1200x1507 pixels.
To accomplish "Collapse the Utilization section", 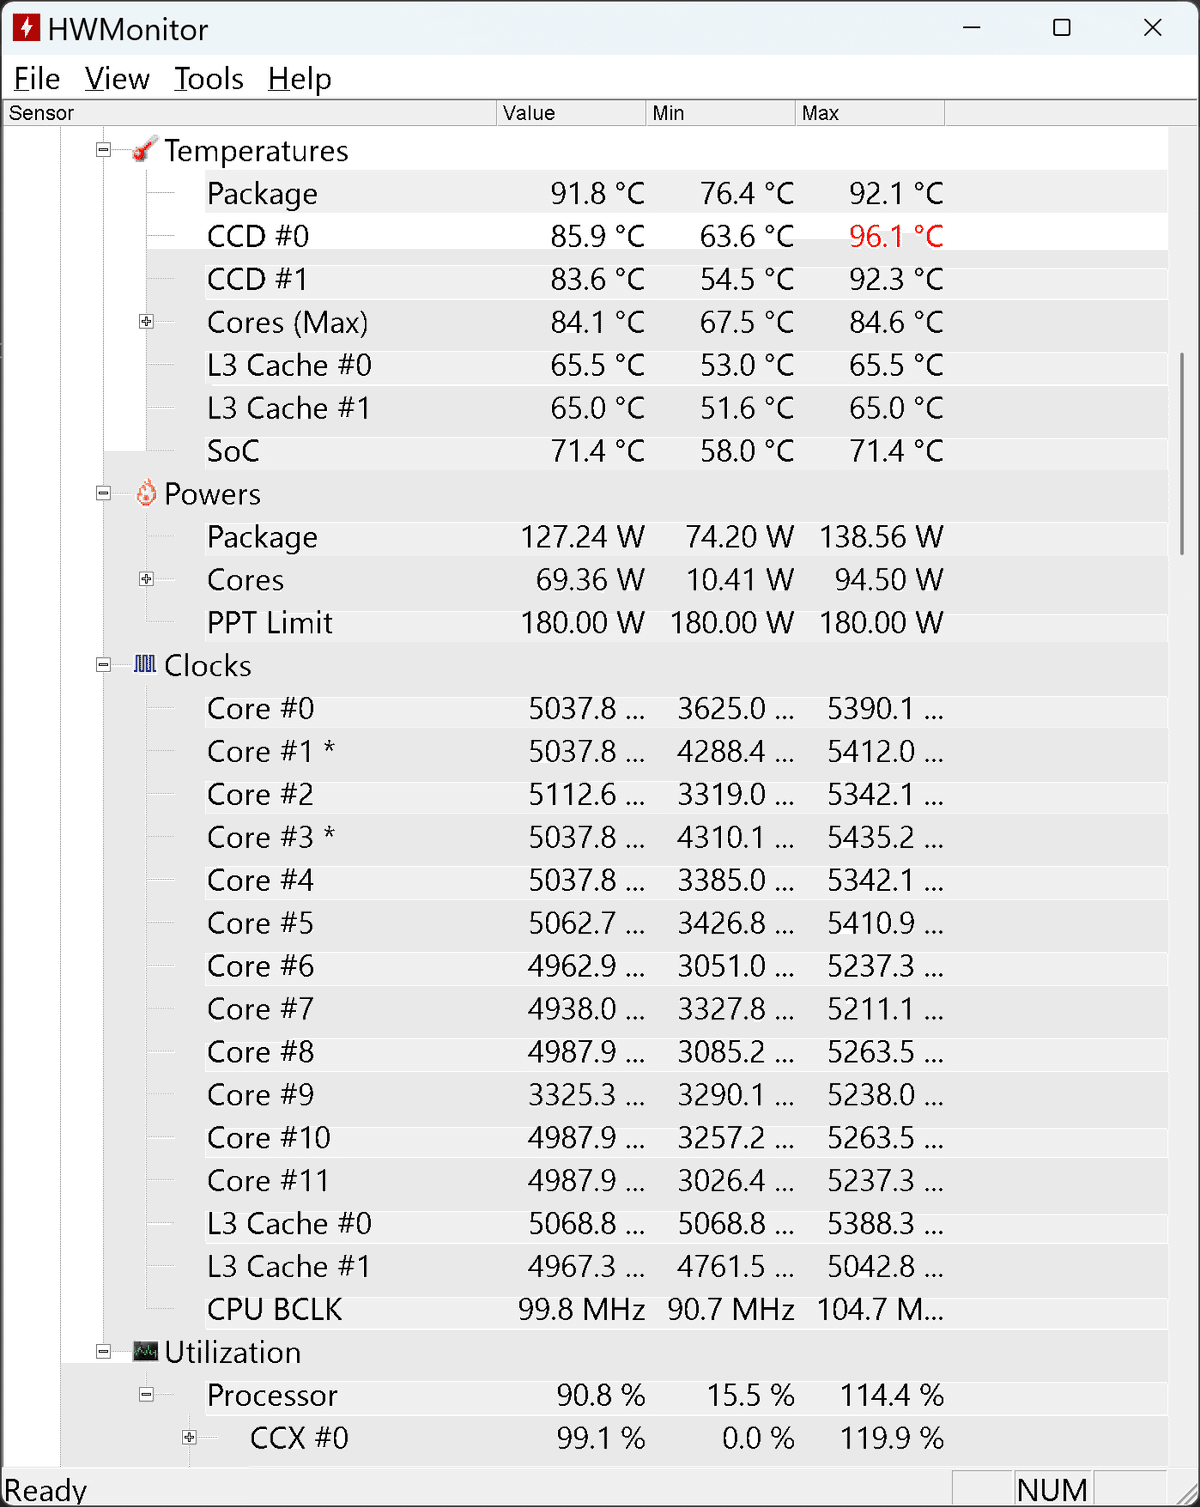I will click(x=103, y=1352).
